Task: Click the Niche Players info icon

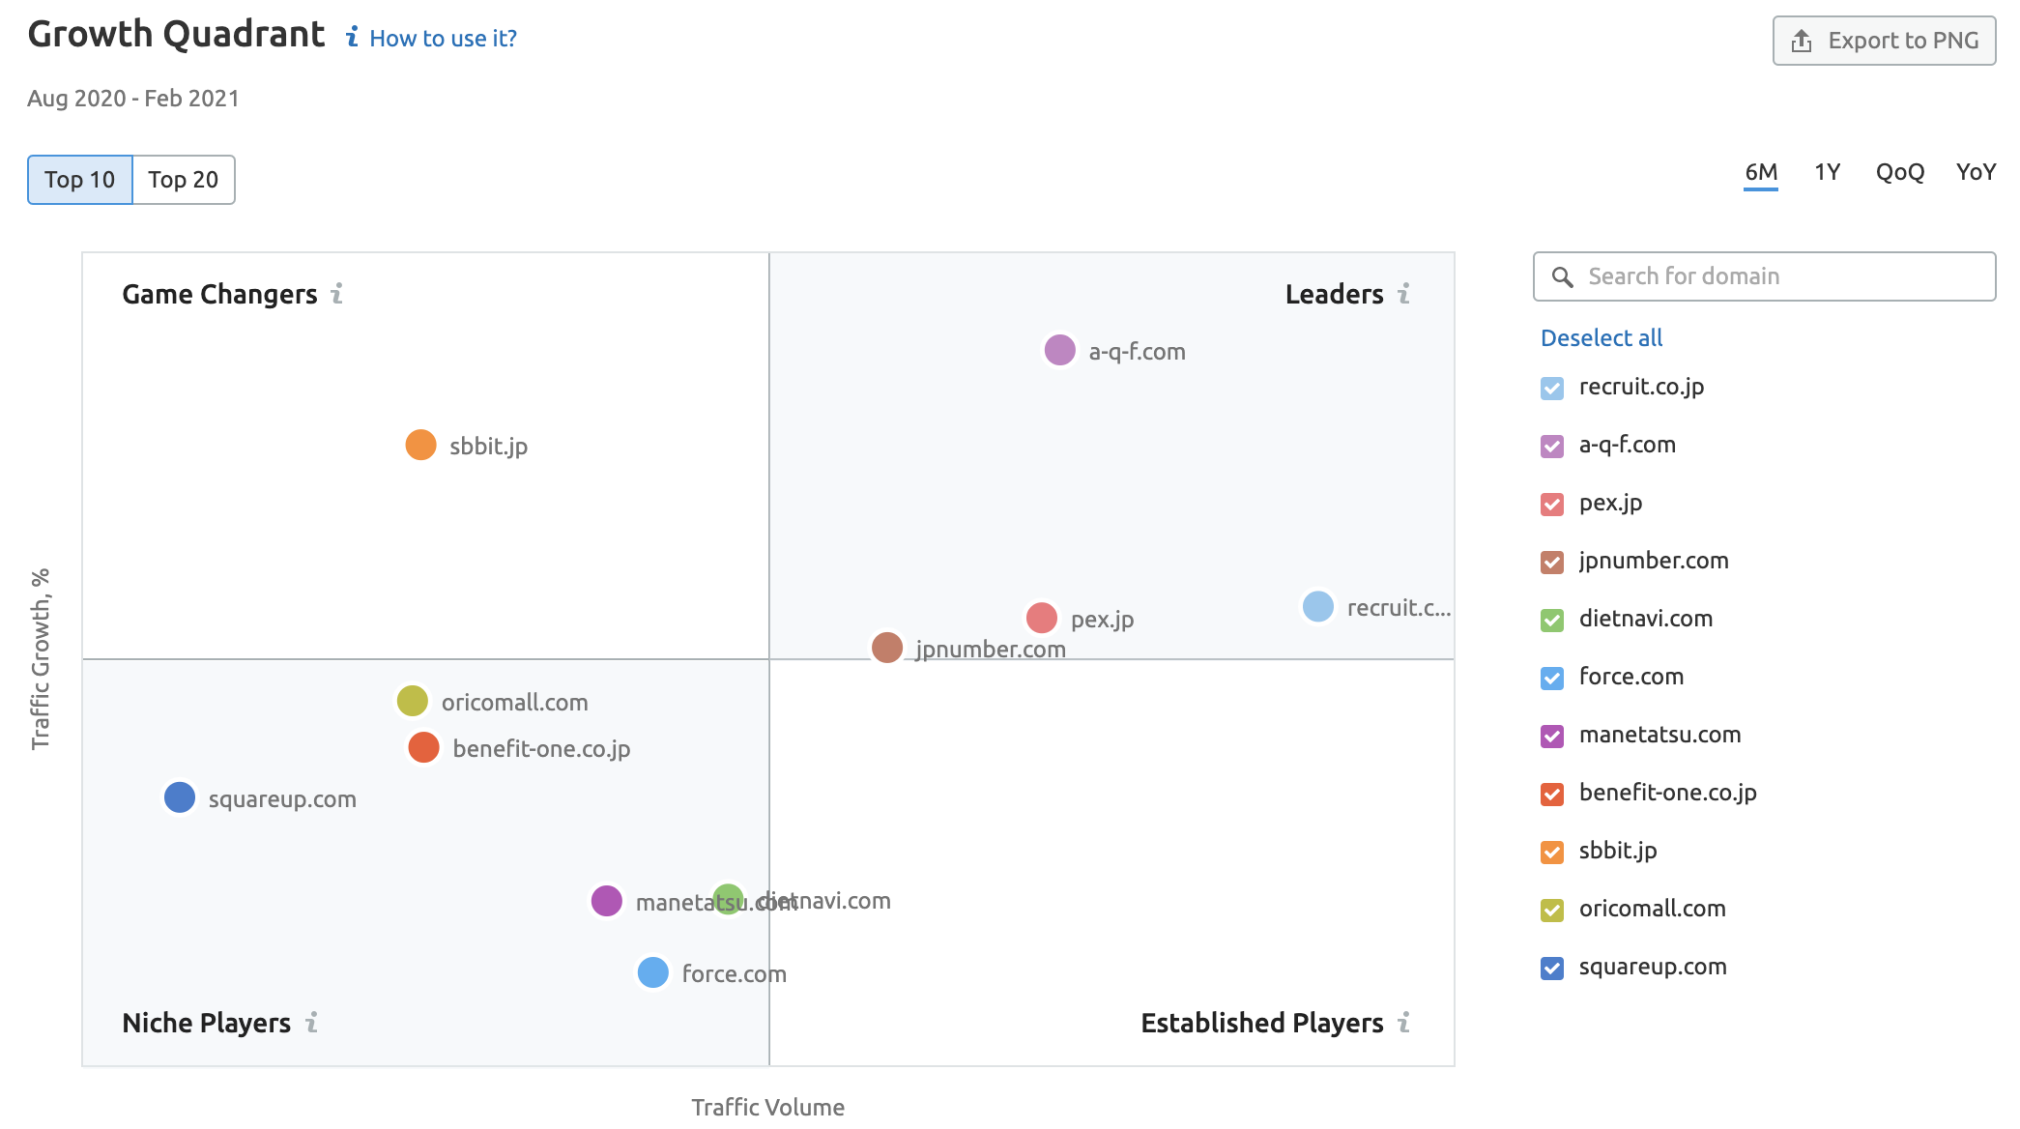Action: coord(312,1022)
